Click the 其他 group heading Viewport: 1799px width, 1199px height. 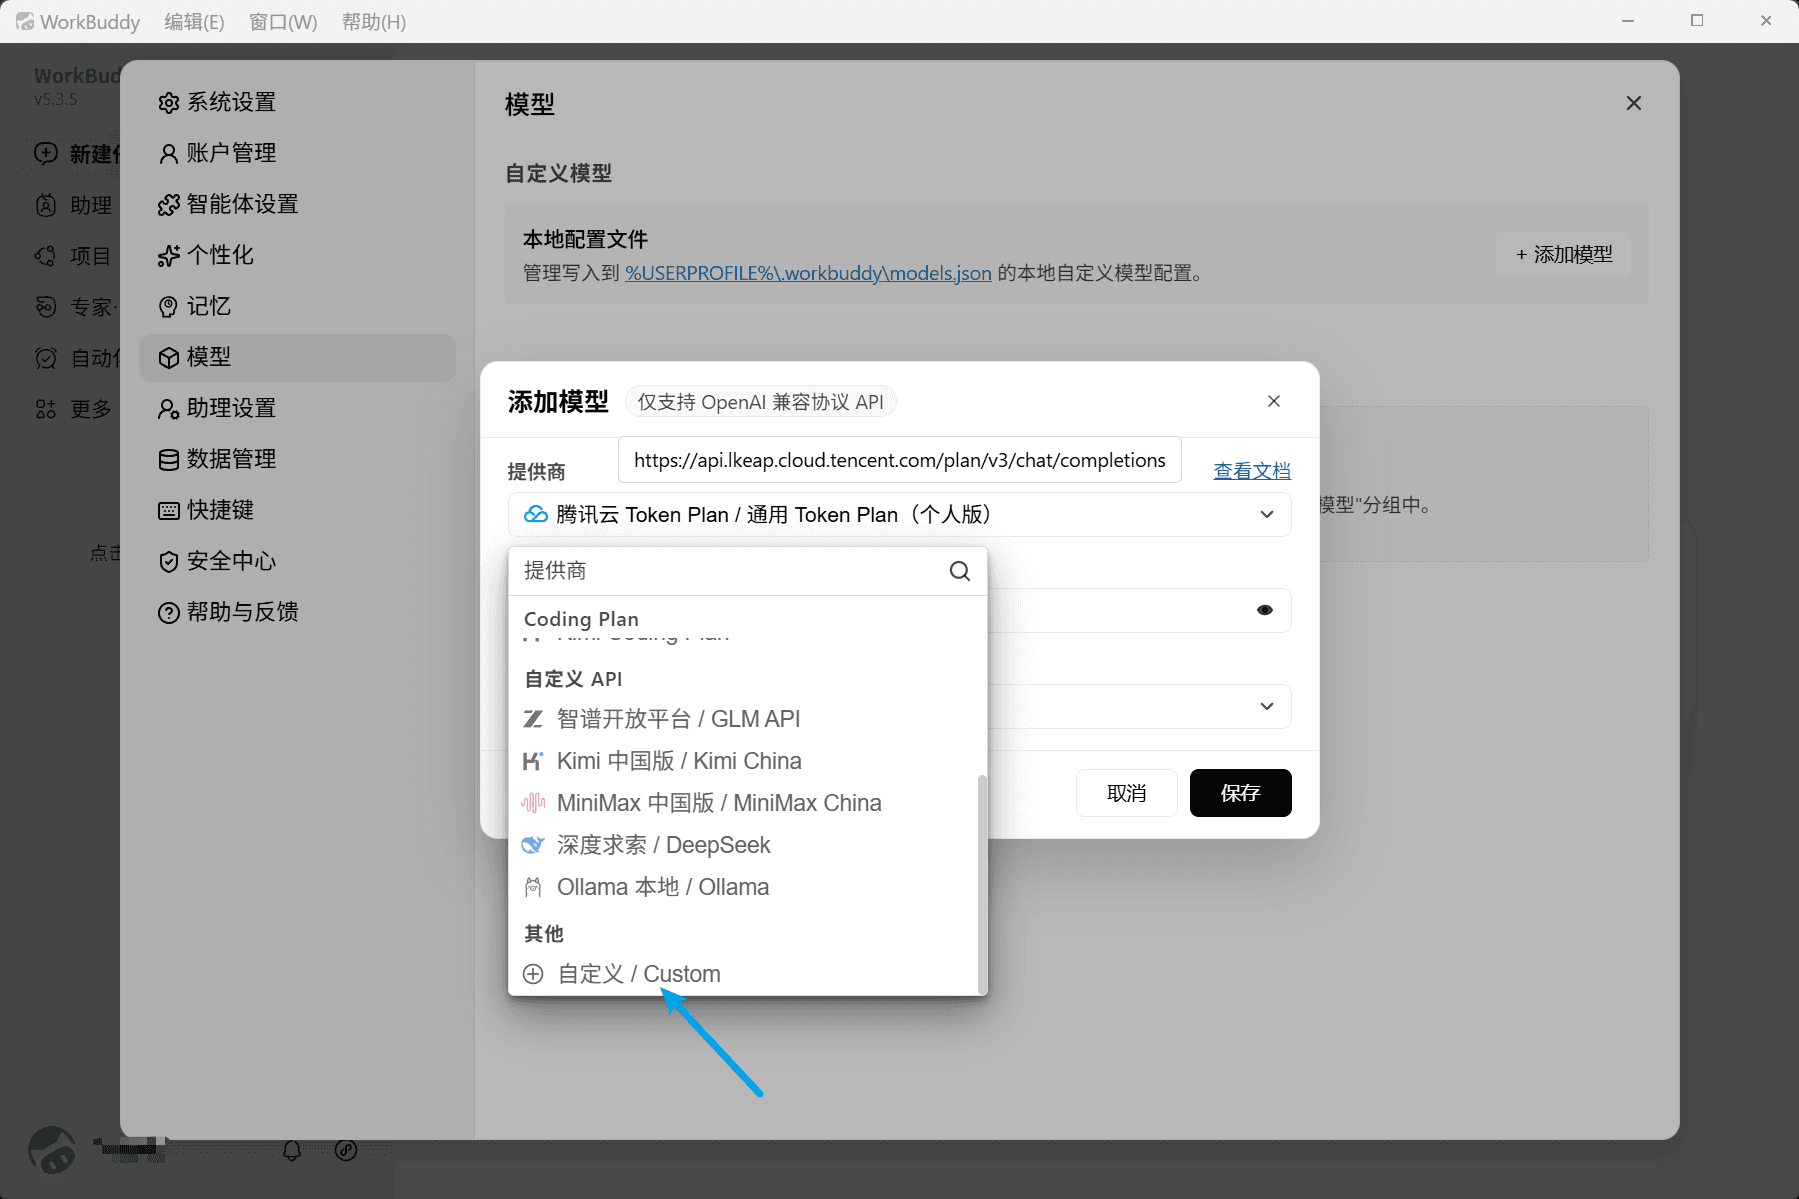click(544, 934)
